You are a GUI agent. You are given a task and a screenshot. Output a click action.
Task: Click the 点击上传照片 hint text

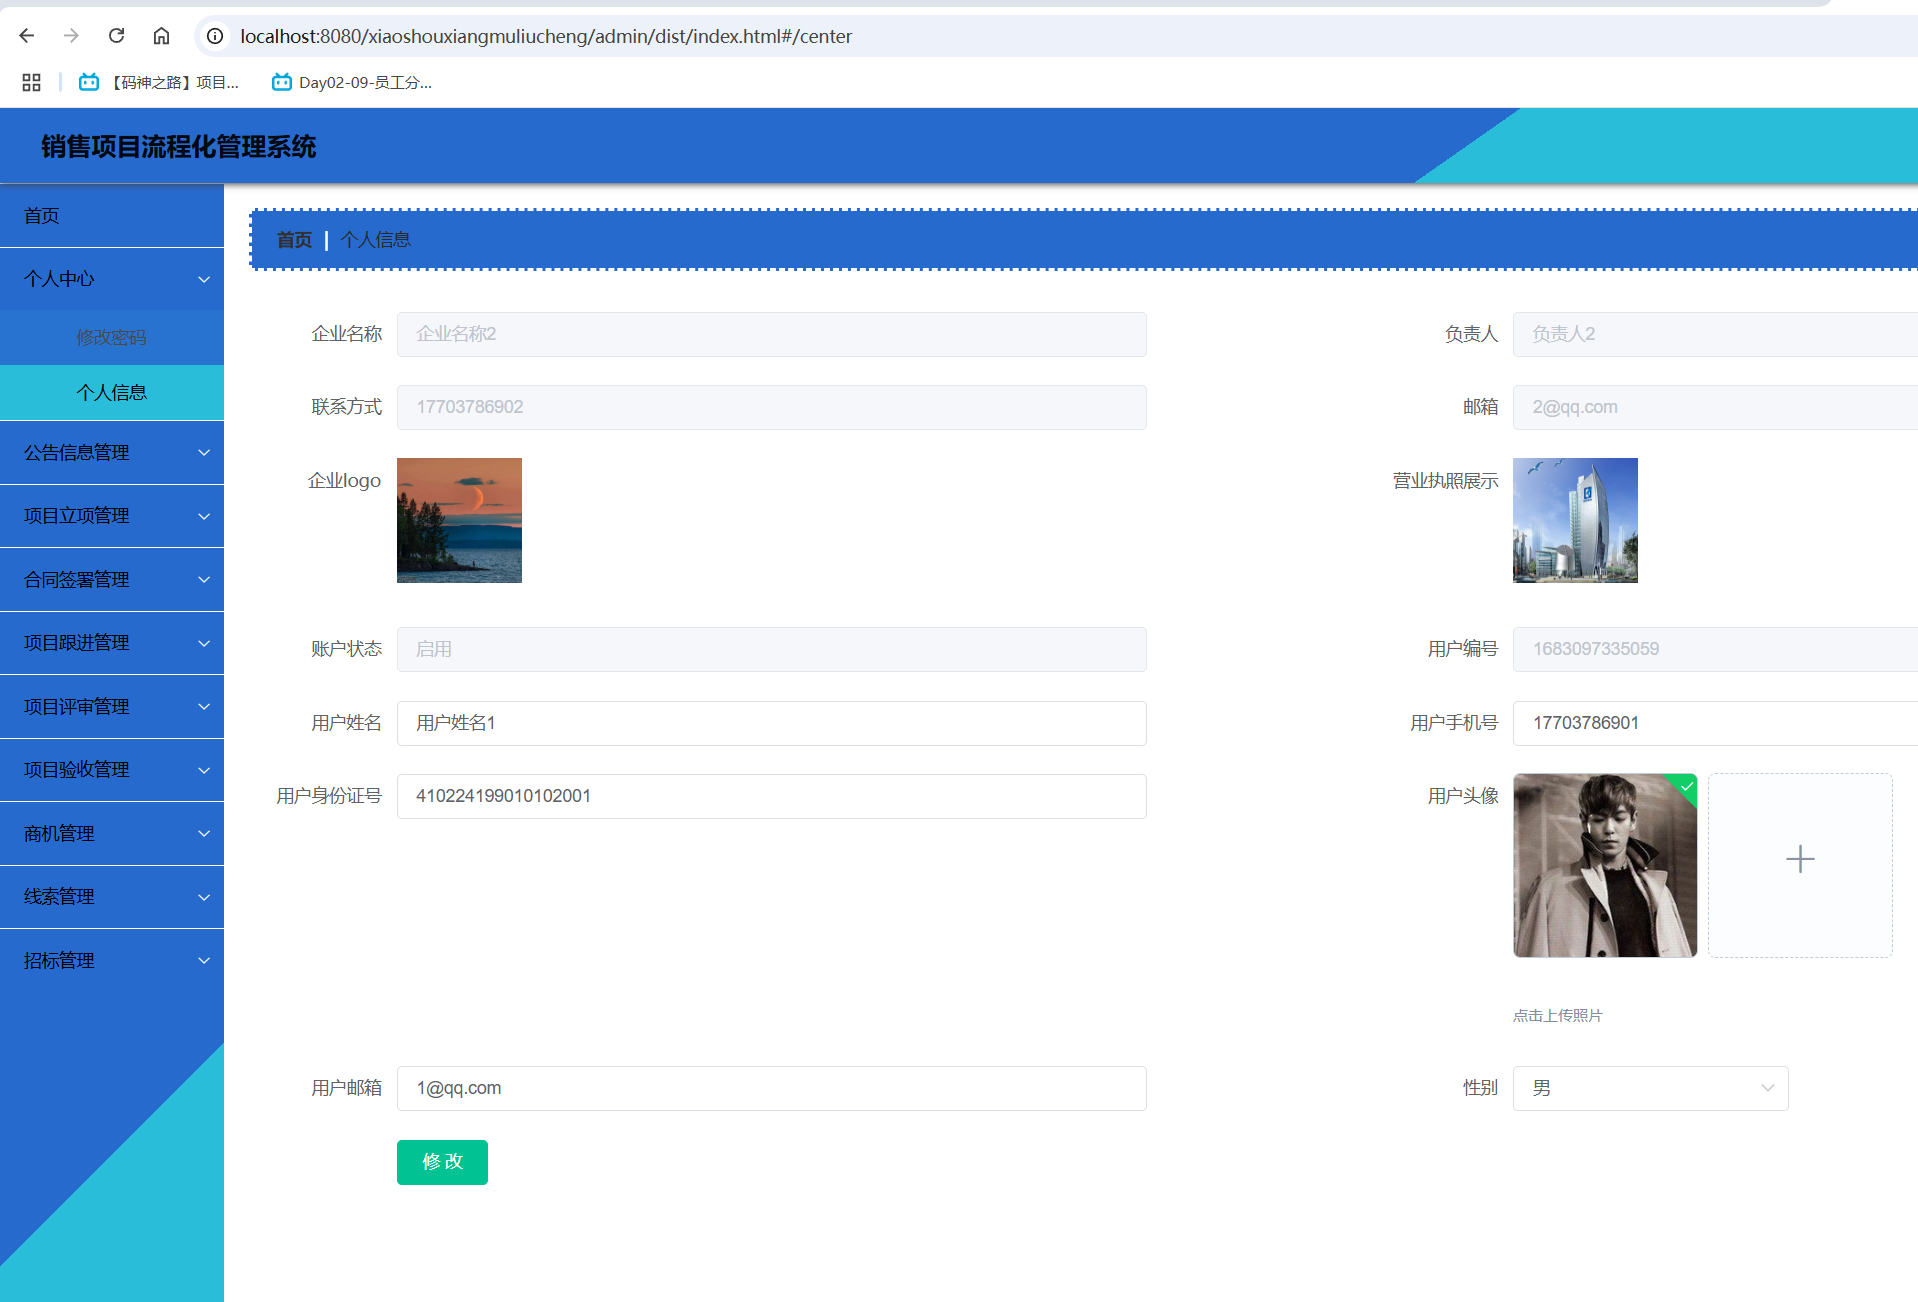(x=1557, y=1015)
